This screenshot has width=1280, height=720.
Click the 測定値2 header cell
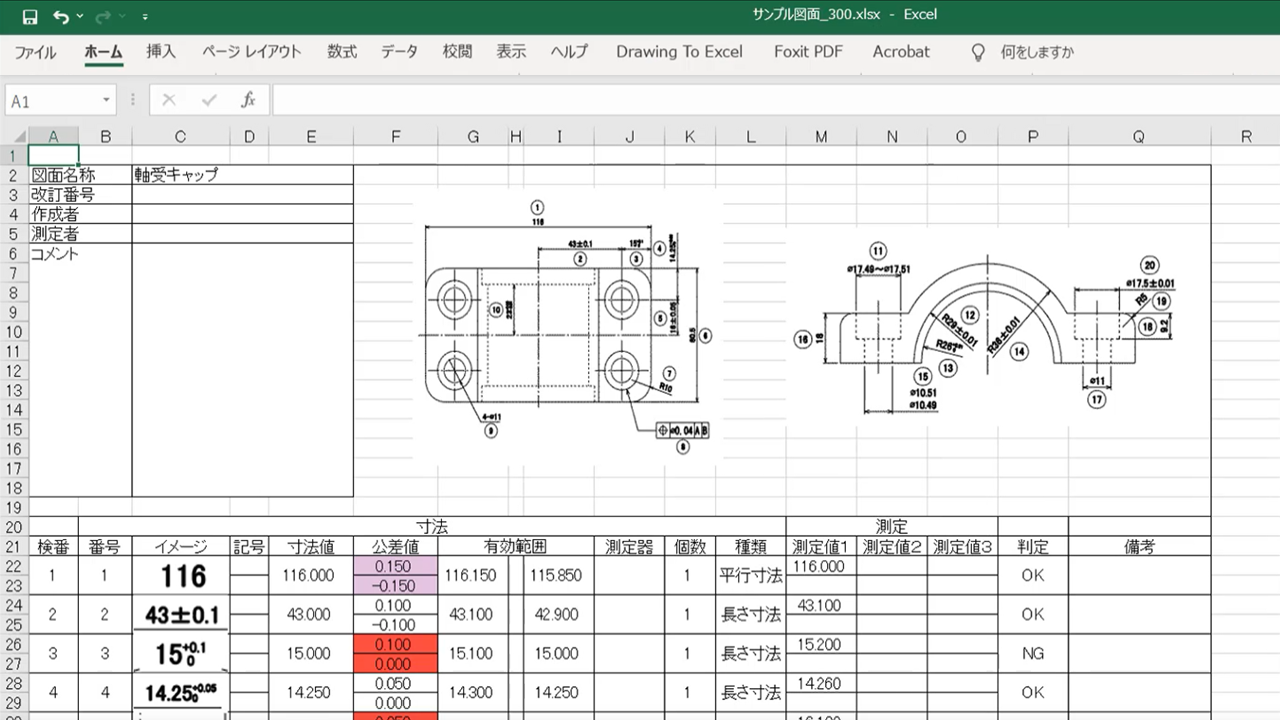click(x=892, y=546)
